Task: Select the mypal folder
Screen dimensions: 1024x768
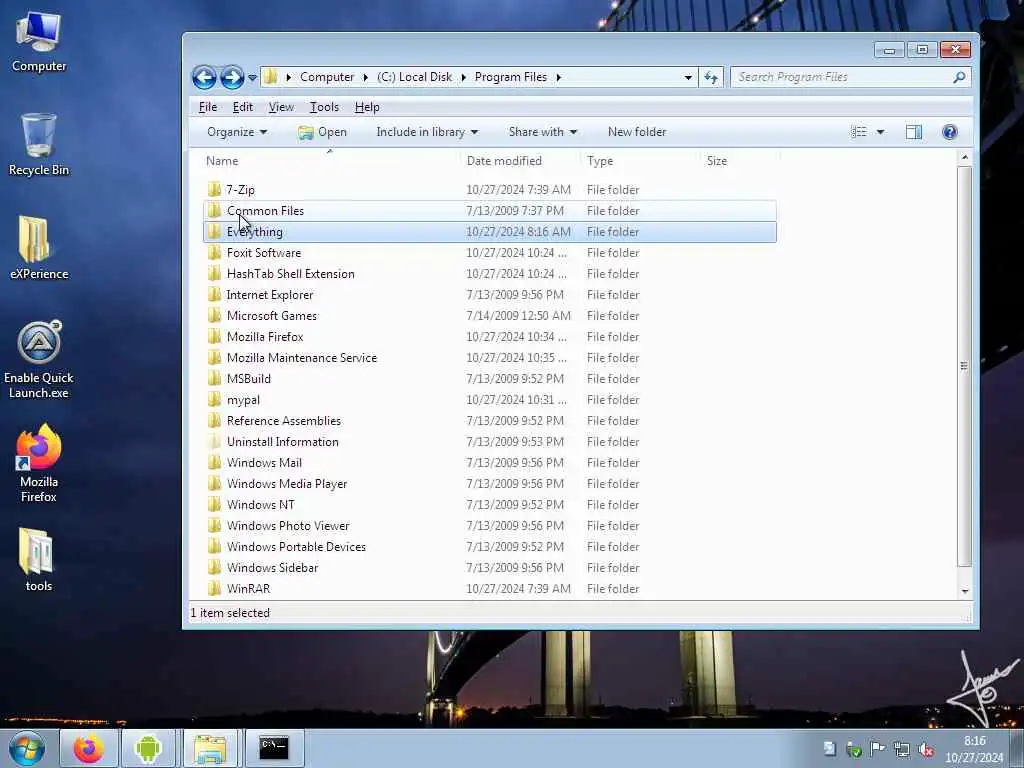Action: pos(490,400)
